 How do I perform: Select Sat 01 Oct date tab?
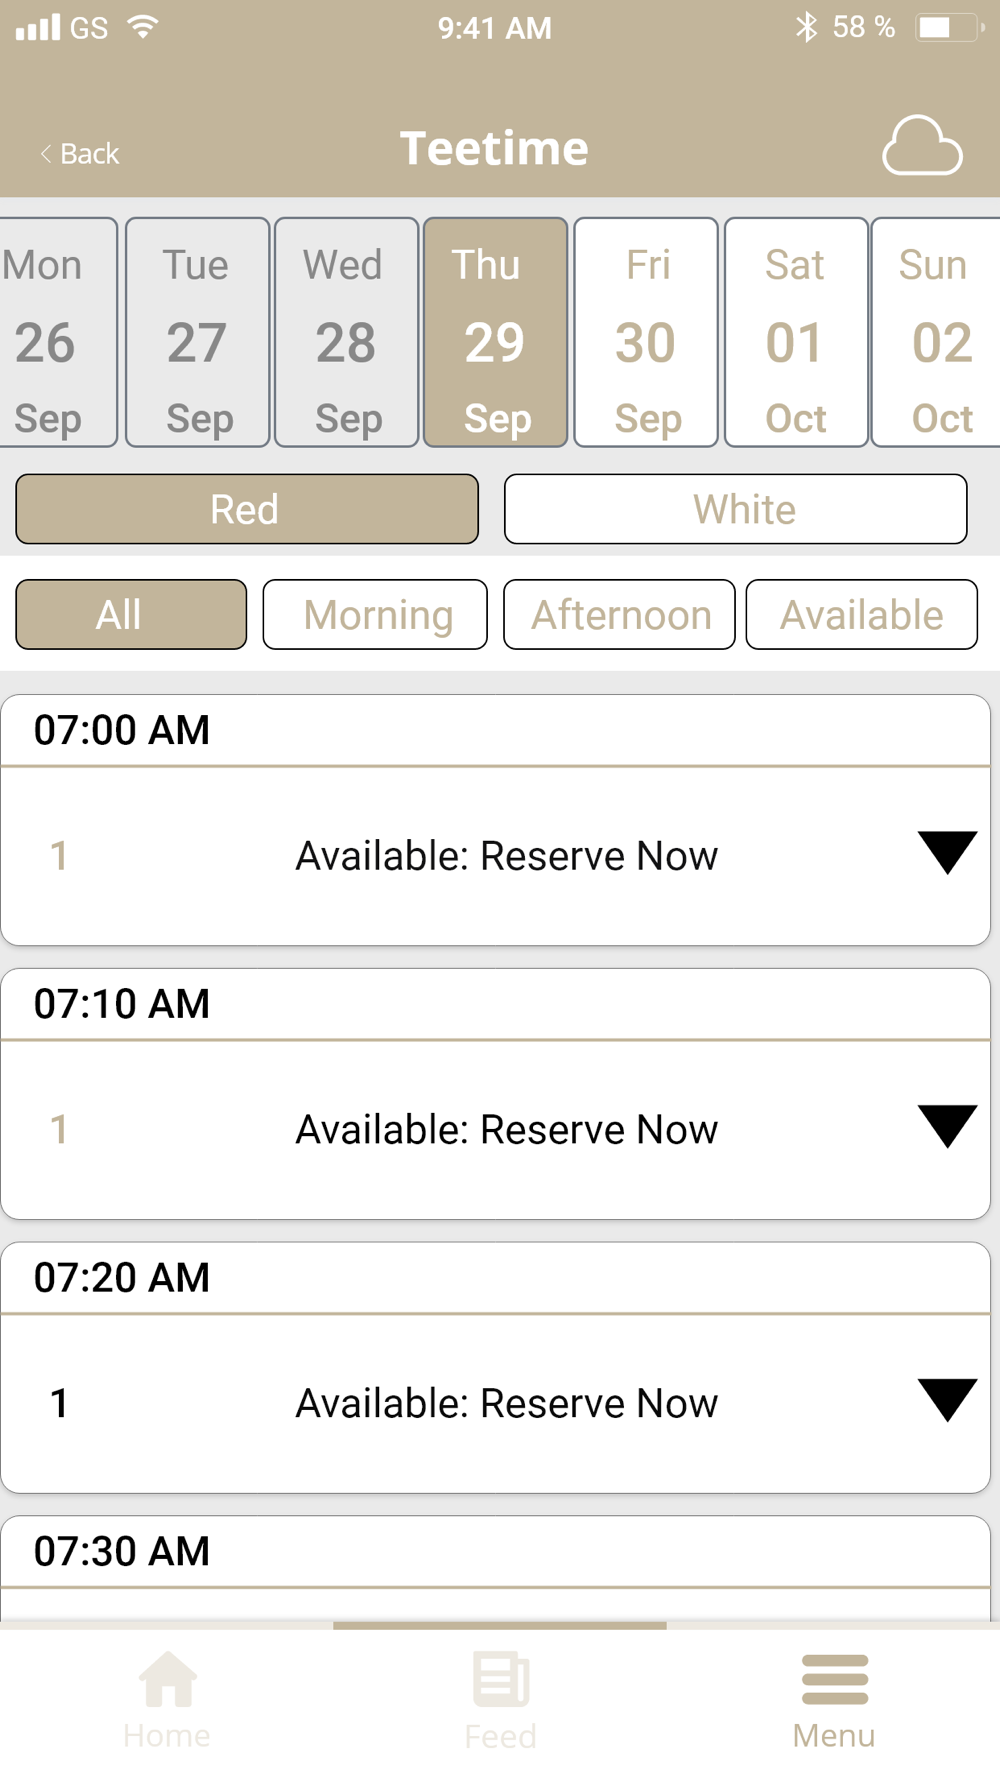pyautogui.click(x=796, y=332)
